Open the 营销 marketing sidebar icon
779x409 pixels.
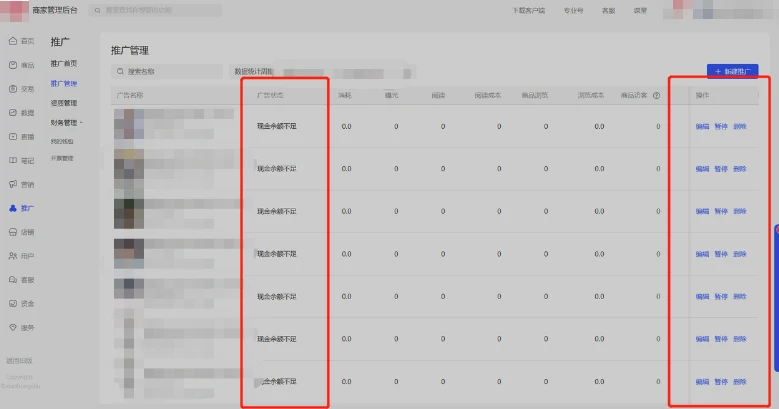[x=13, y=184]
